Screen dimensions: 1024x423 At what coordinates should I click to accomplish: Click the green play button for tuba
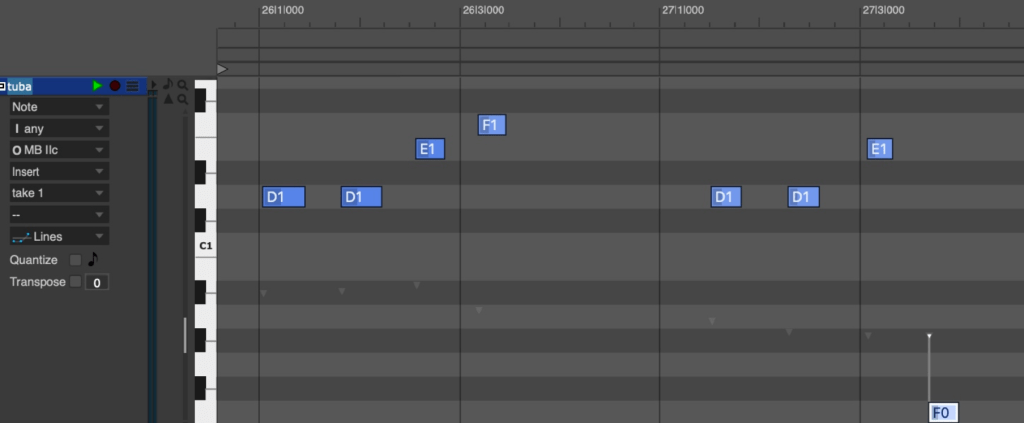(98, 86)
